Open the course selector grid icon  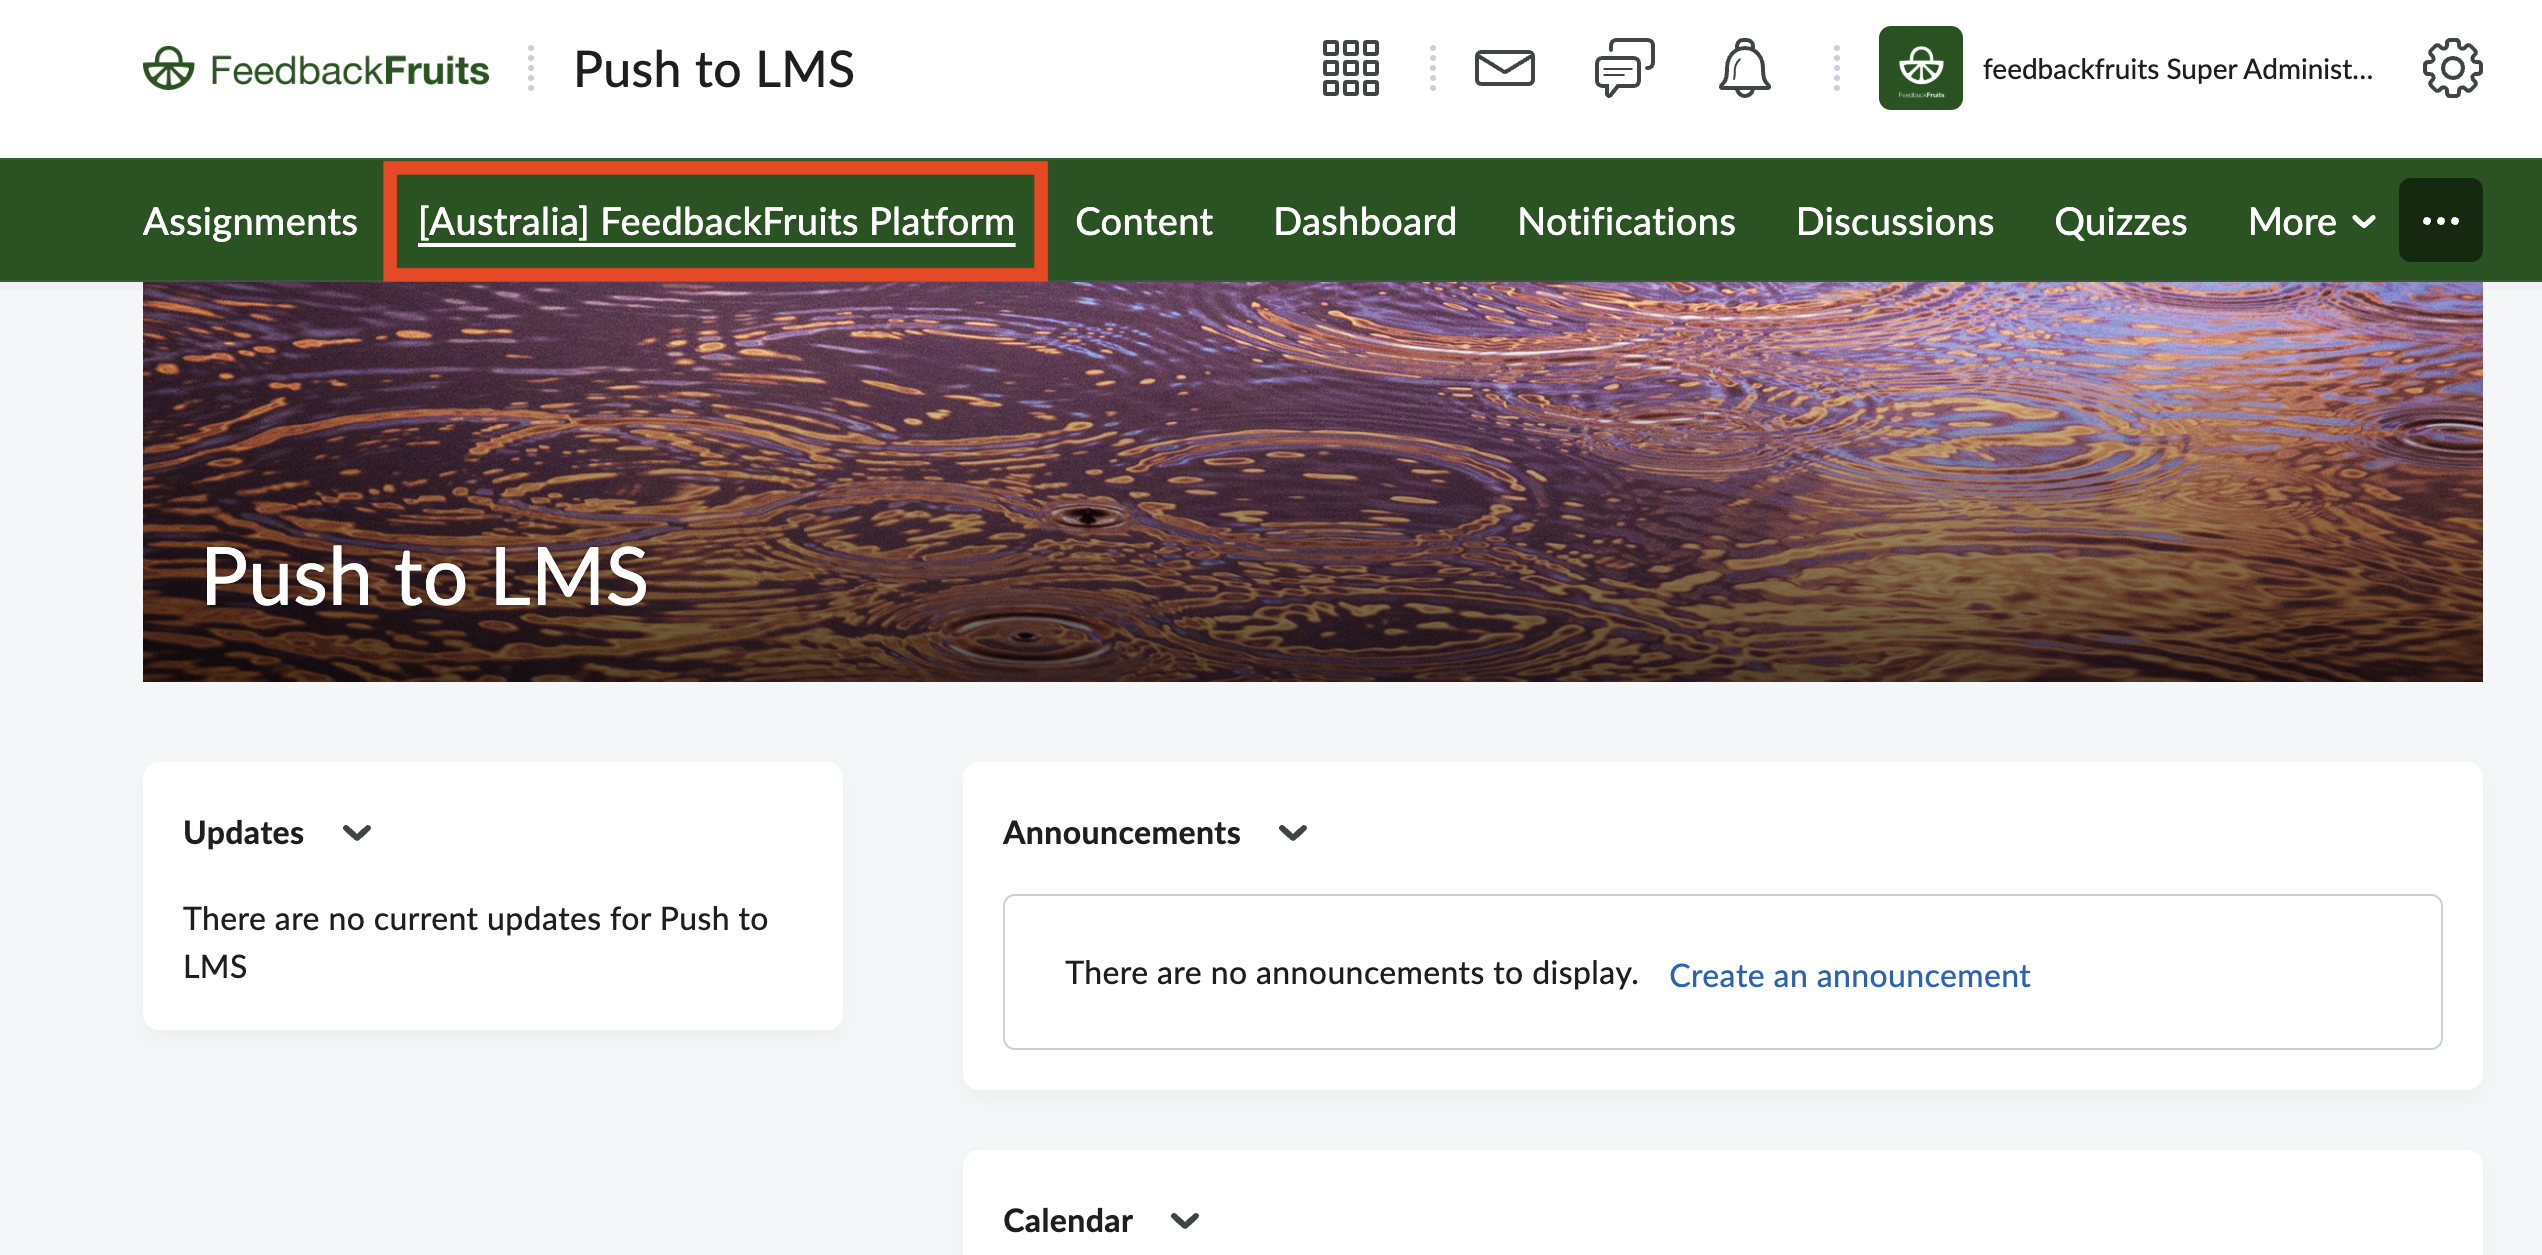[x=1350, y=68]
